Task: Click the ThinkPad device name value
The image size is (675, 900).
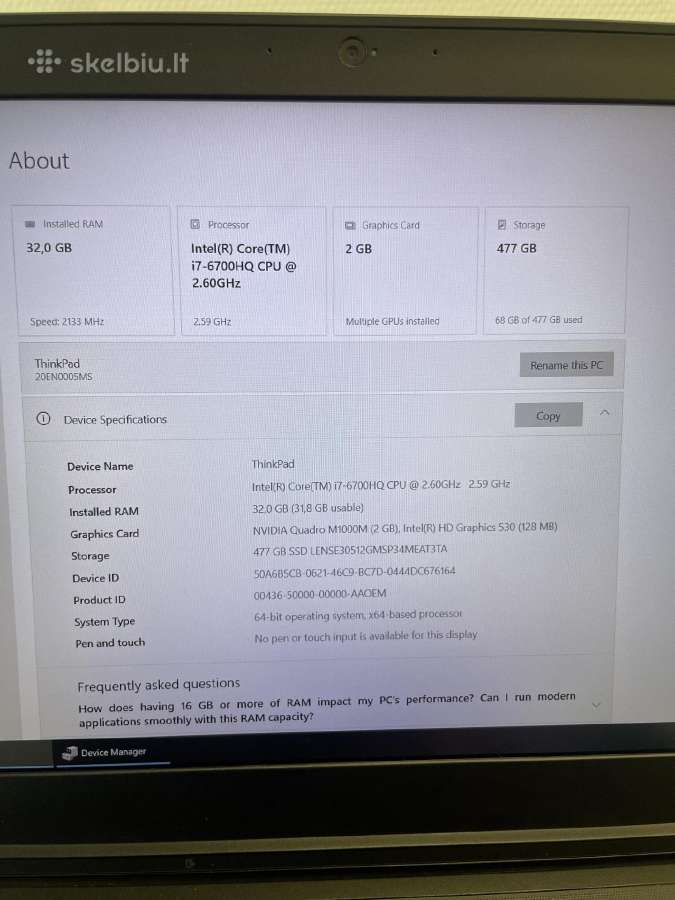Action: point(273,464)
